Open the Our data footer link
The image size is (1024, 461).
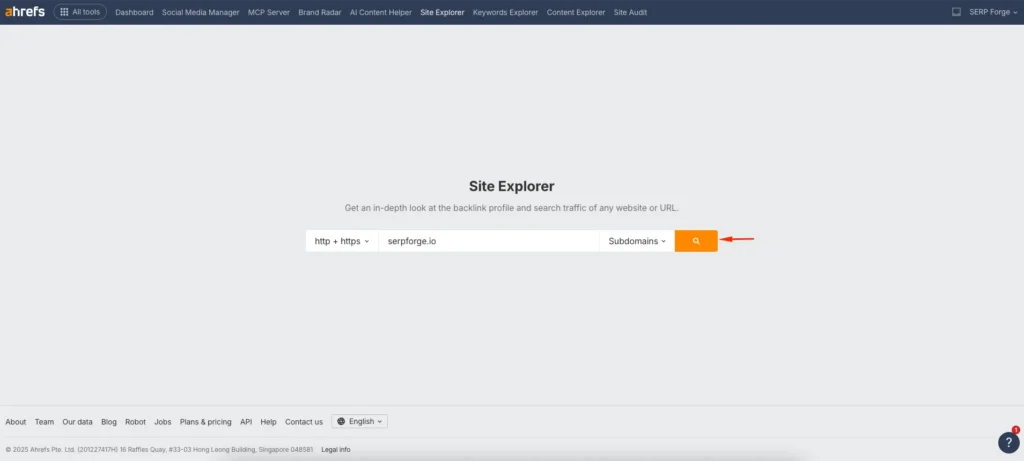pyautogui.click(x=78, y=422)
